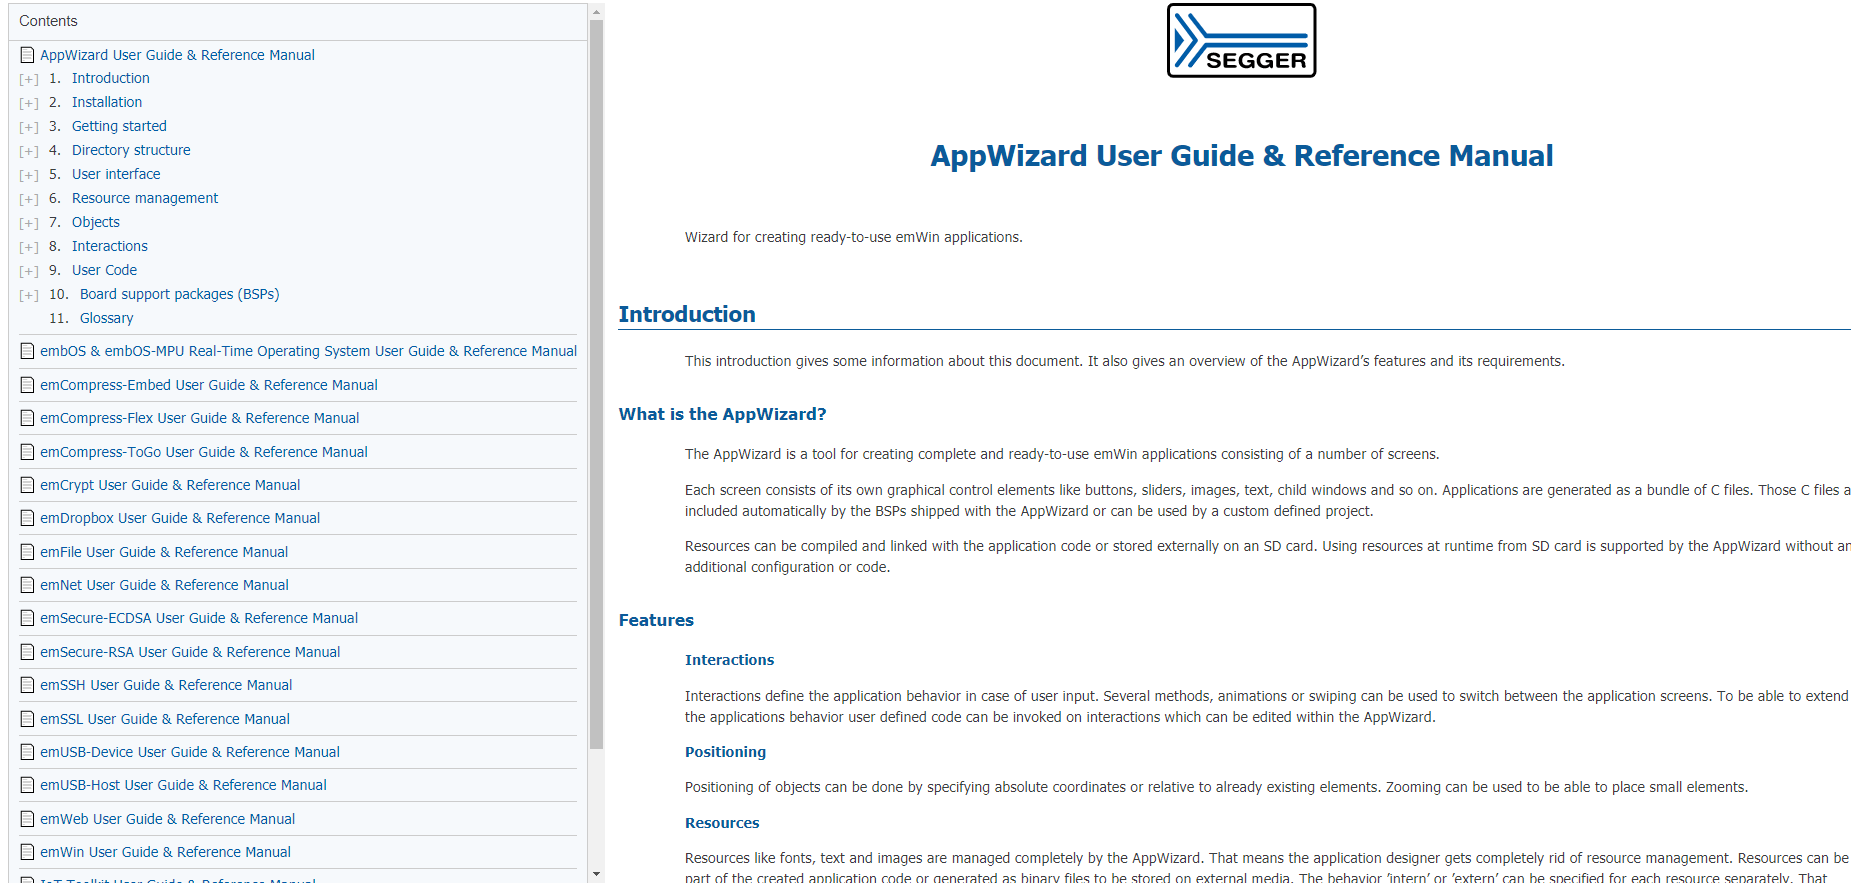Expand the Installation chapter node
1851x883 pixels.
click(x=29, y=103)
